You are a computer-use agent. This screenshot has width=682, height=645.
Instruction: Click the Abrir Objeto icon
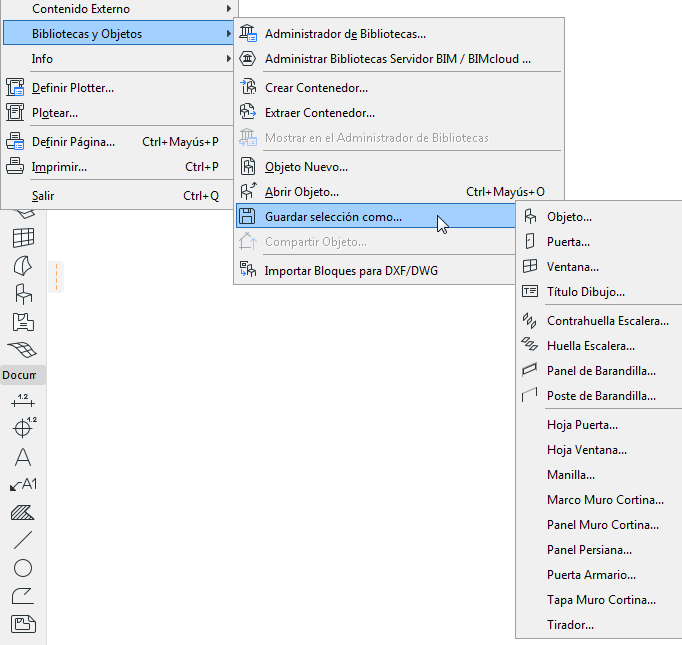click(x=248, y=191)
